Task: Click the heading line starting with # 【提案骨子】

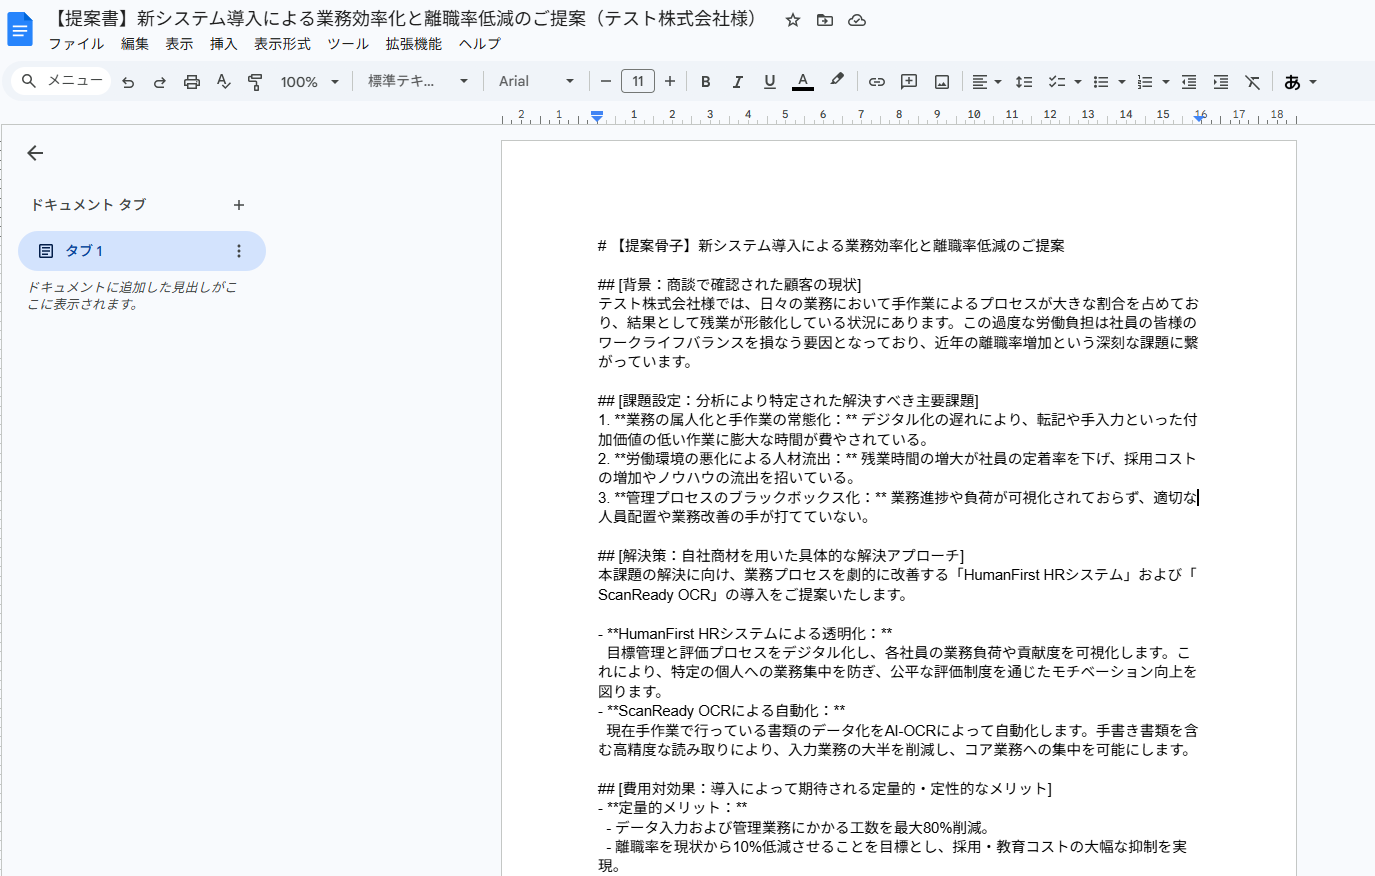Action: 831,246
